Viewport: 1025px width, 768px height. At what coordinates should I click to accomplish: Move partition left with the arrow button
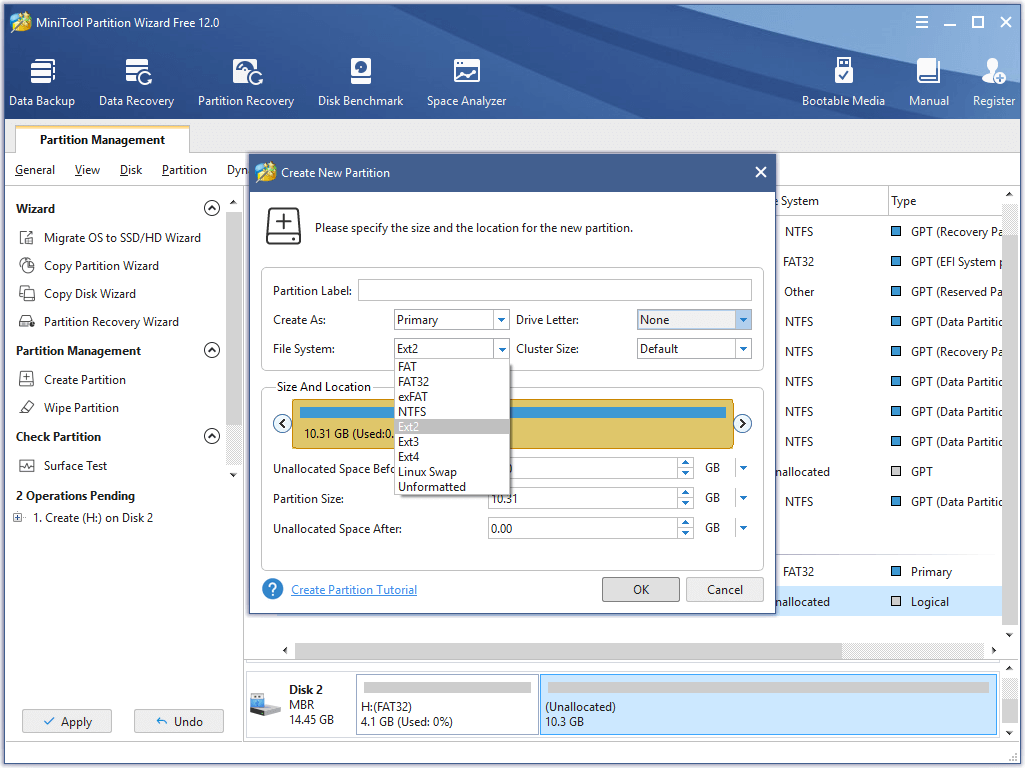pos(282,424)
